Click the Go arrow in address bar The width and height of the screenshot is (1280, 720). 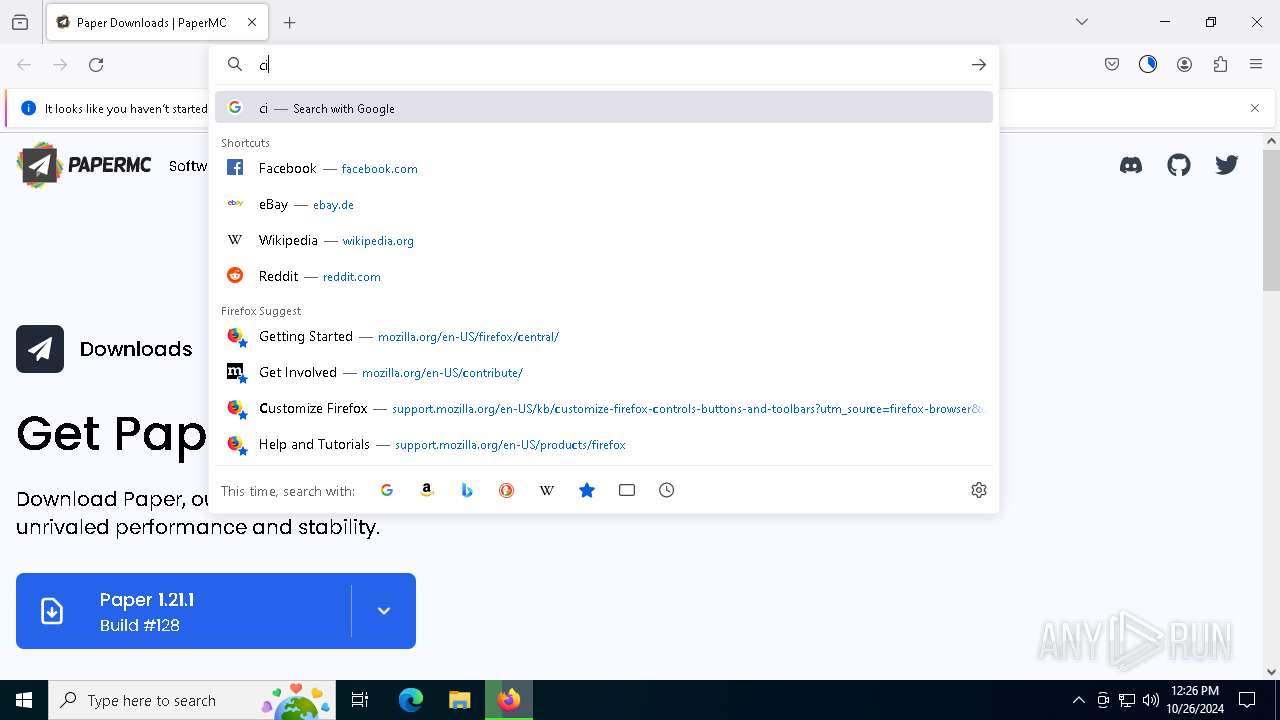click(978, 64)
